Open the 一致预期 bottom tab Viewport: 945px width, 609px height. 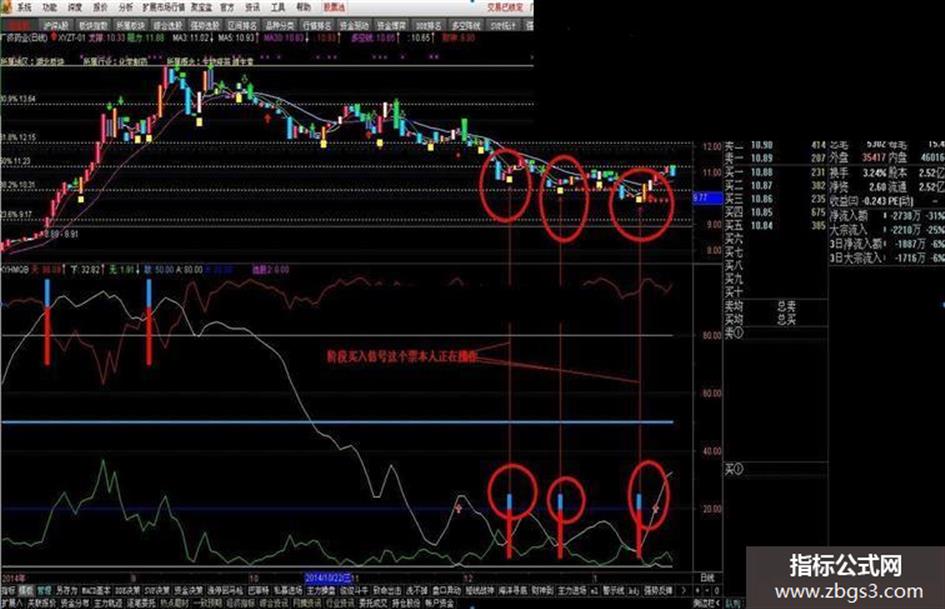tap(209, 602)
